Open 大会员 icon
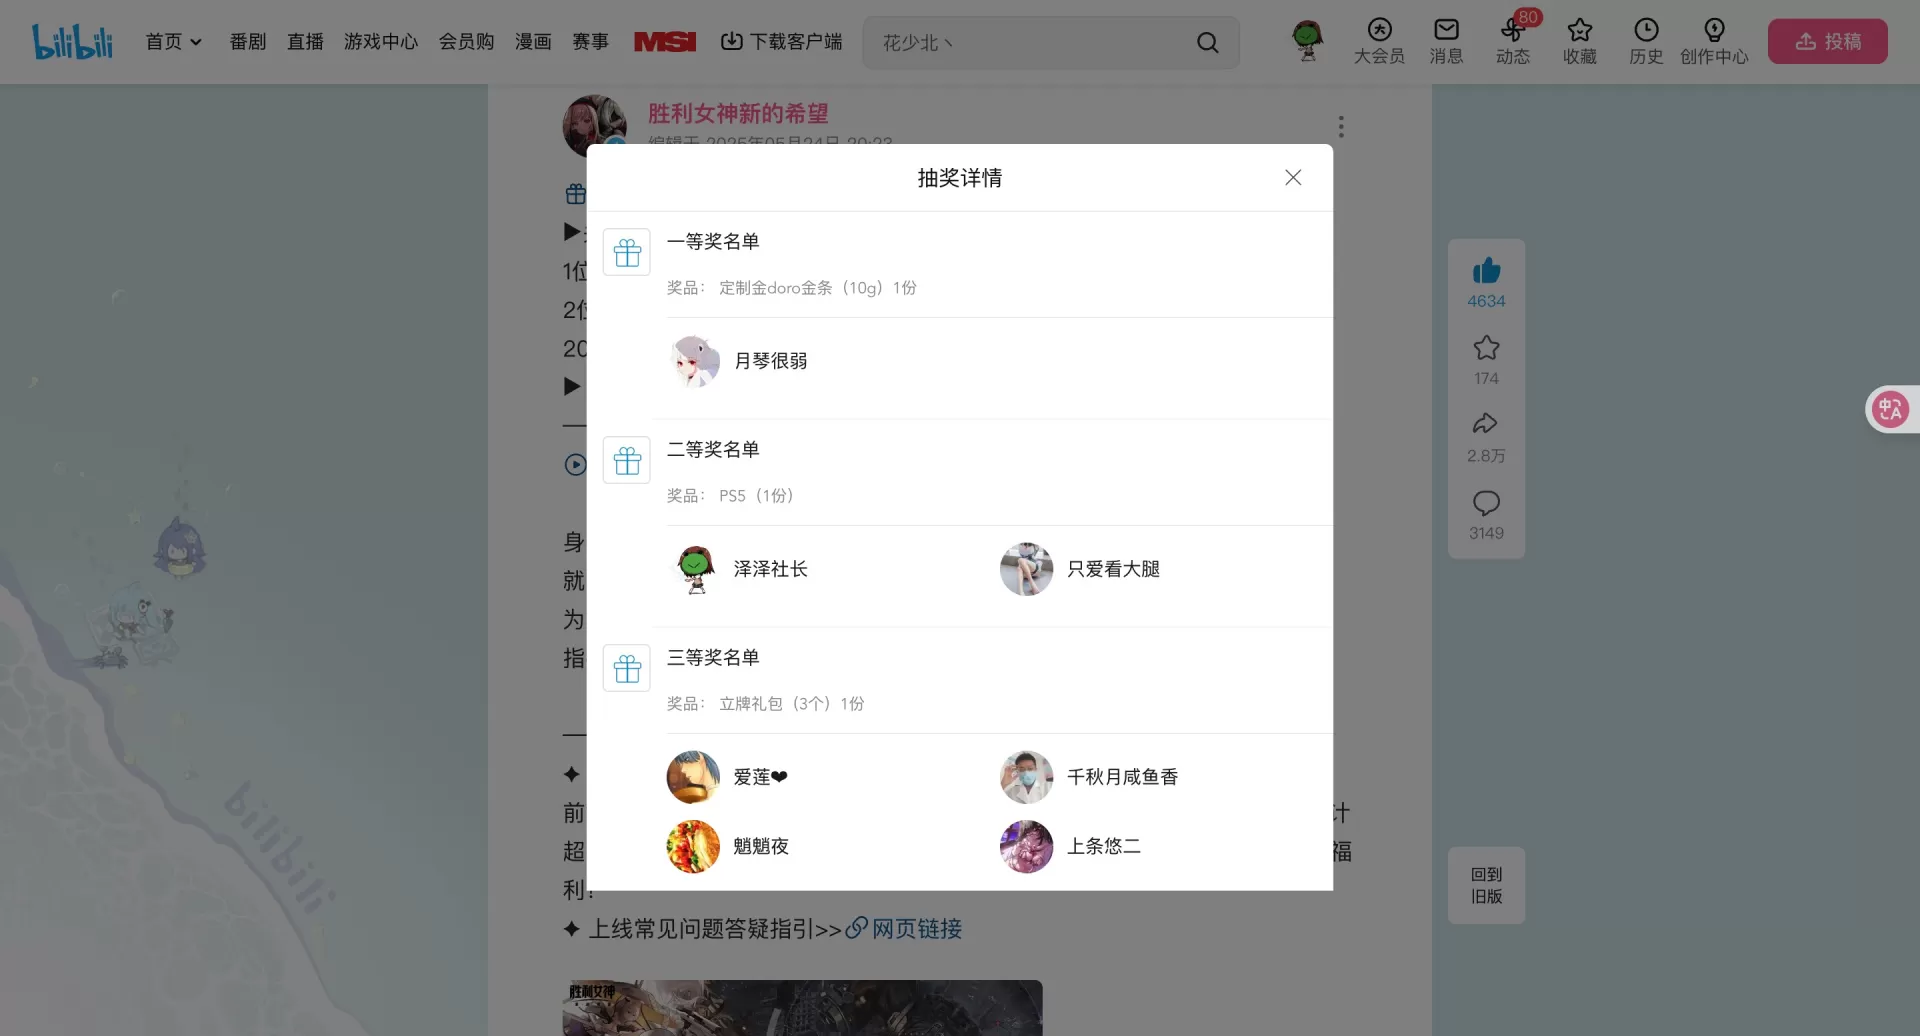 pyautogui.click(x=1380, y=42)
